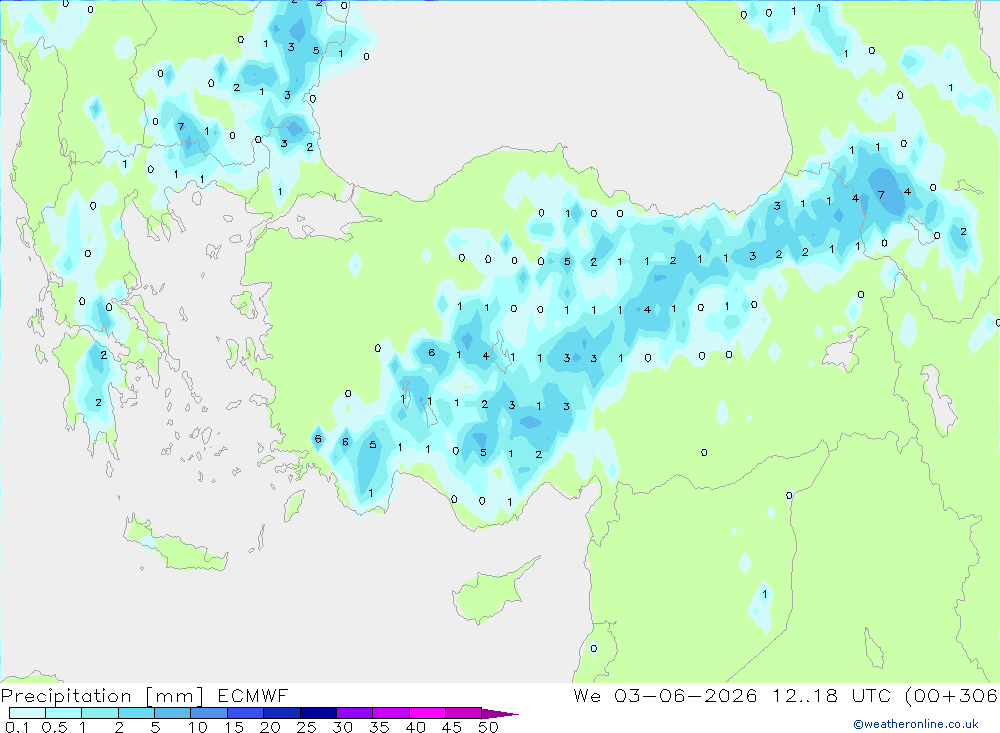Click the legend label '25'
The width and height of the screenshot is (1000, 733).
tap(307, 727)
